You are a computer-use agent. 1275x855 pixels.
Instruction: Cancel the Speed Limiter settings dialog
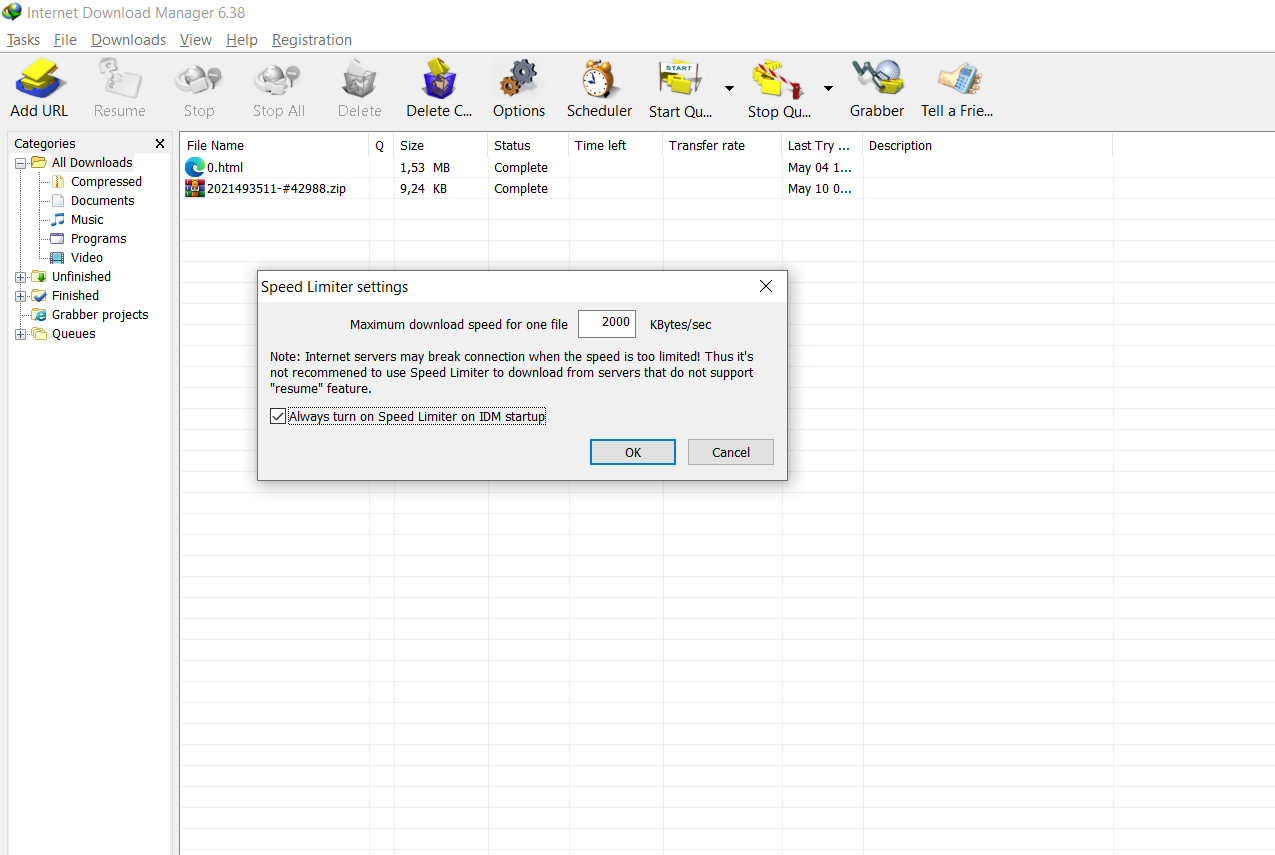(731, 452)
